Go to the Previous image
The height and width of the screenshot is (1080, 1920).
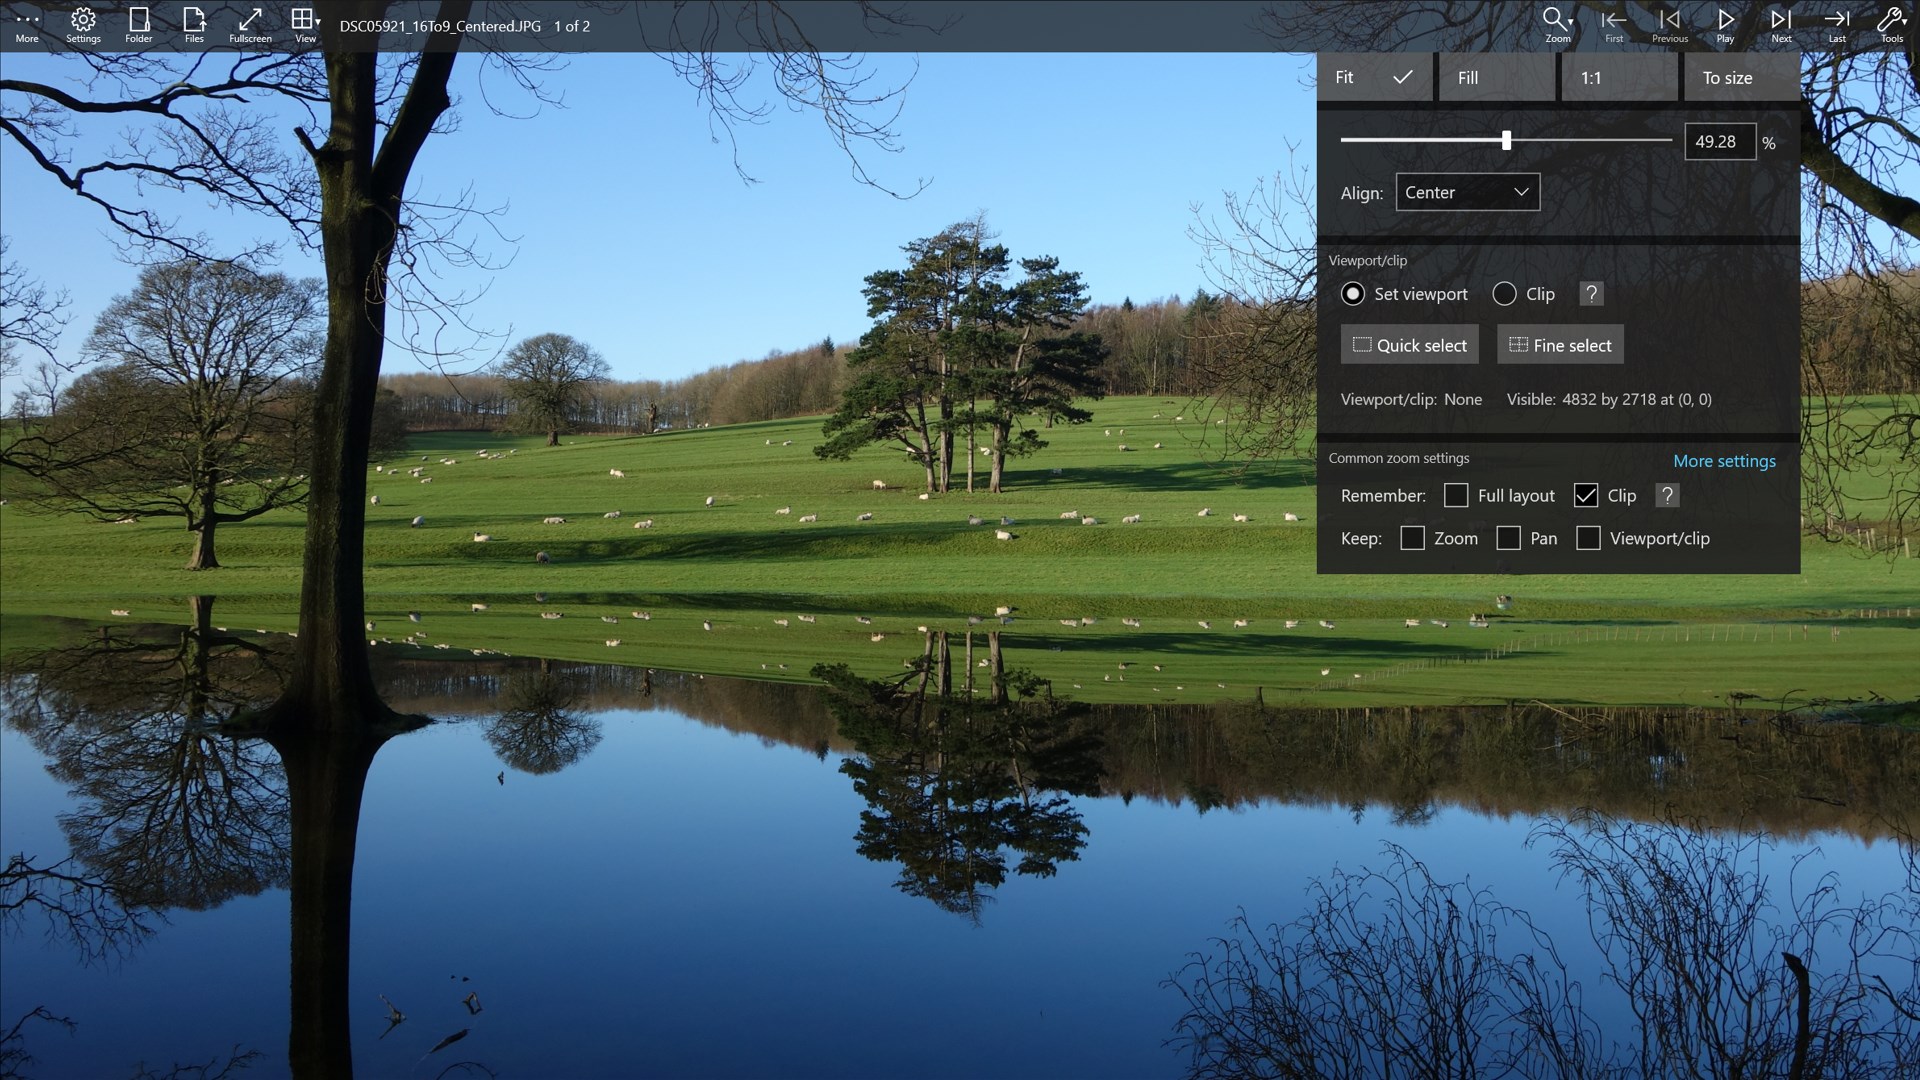(1668, 25)
